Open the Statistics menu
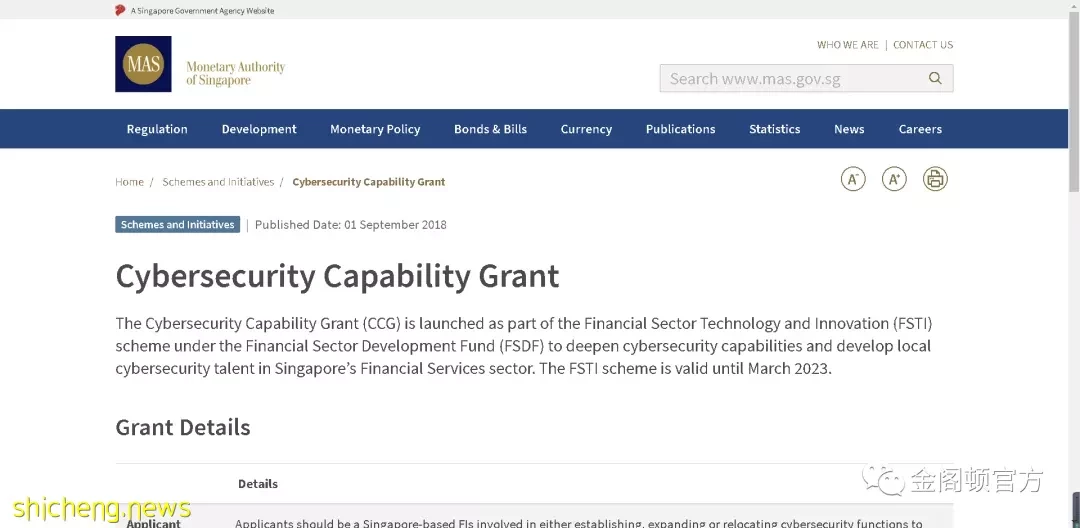Image resolution: width=1080 pixels, height=528 pixels. (775, 129)
